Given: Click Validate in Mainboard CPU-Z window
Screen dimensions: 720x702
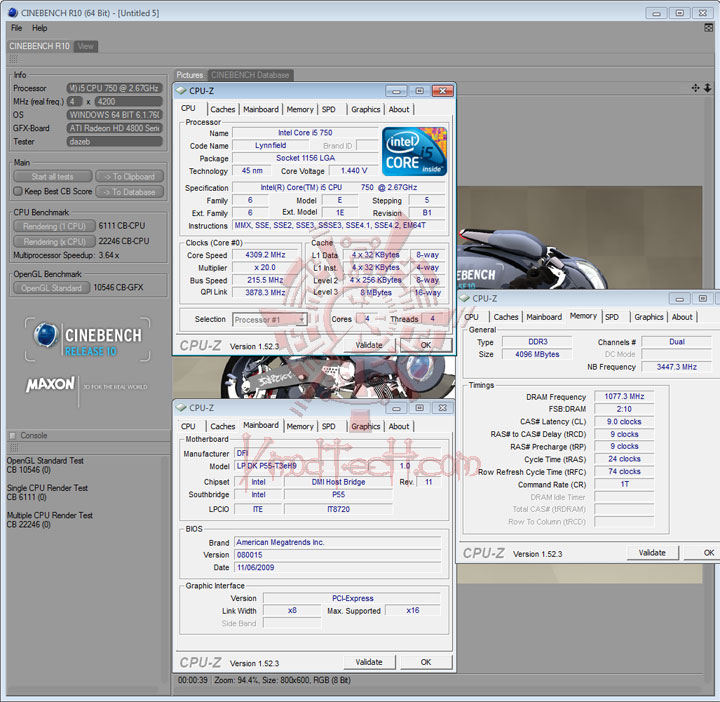Looking at the screenshot, I should coord(369,662).
